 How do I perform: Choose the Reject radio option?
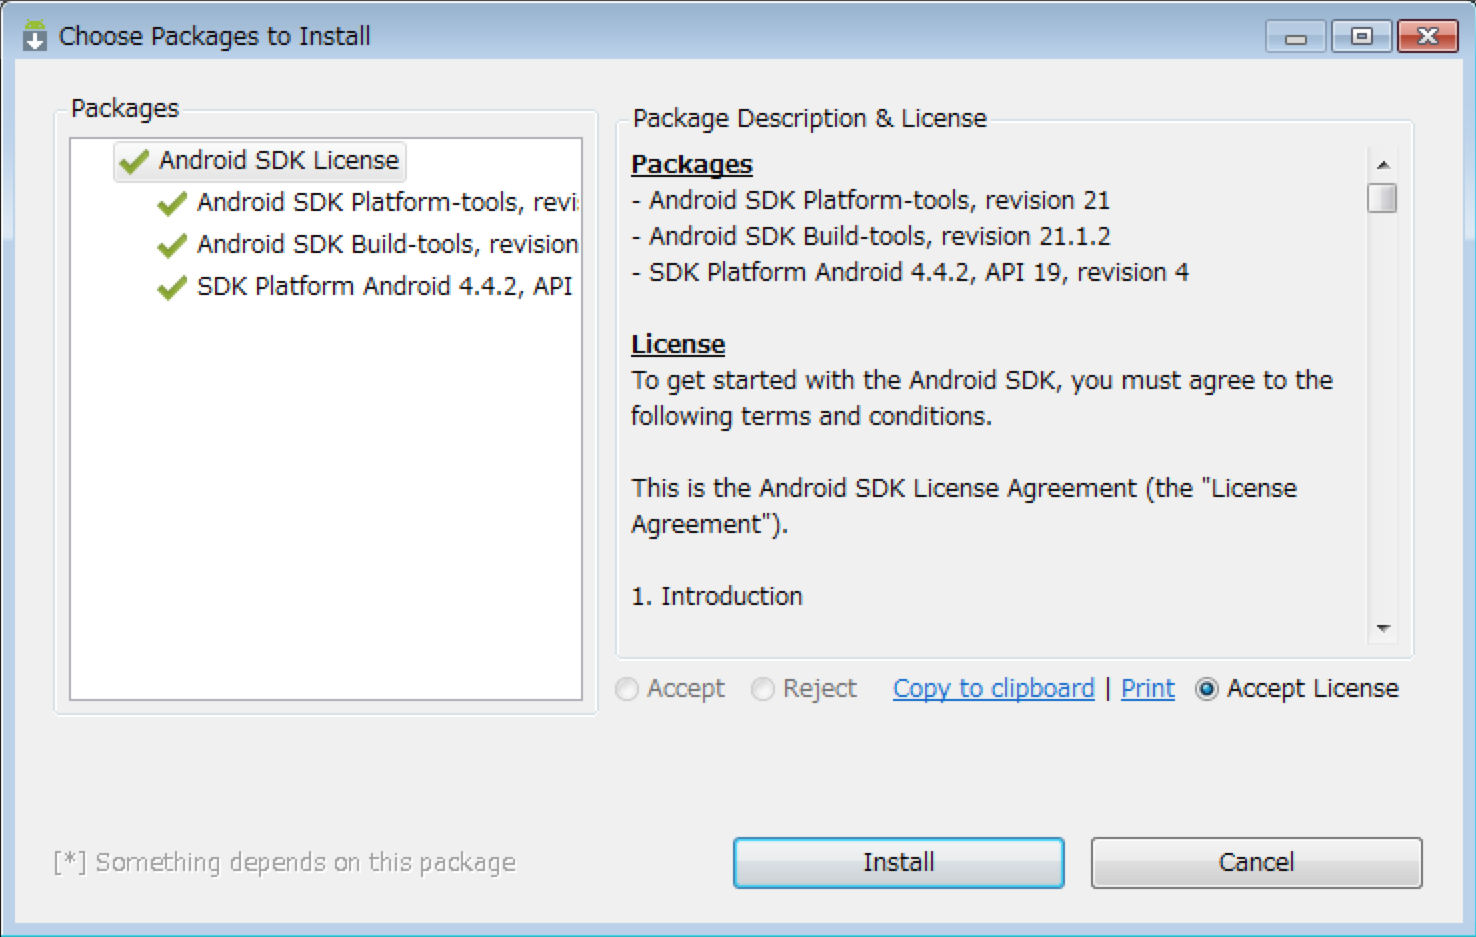tap(763, 689)
